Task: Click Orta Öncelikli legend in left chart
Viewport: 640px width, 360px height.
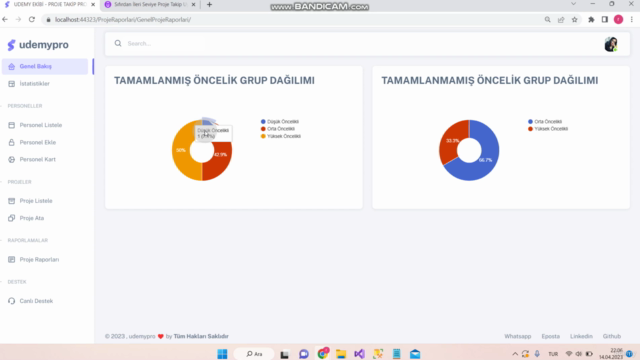Action: (x=278, y=129)
